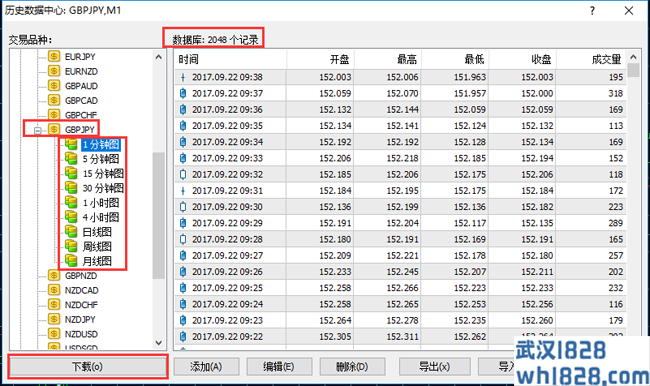Click the GBPNZD symbol coin icon
The width and height of the screenshot is (650, 386).
pos(54,275)
